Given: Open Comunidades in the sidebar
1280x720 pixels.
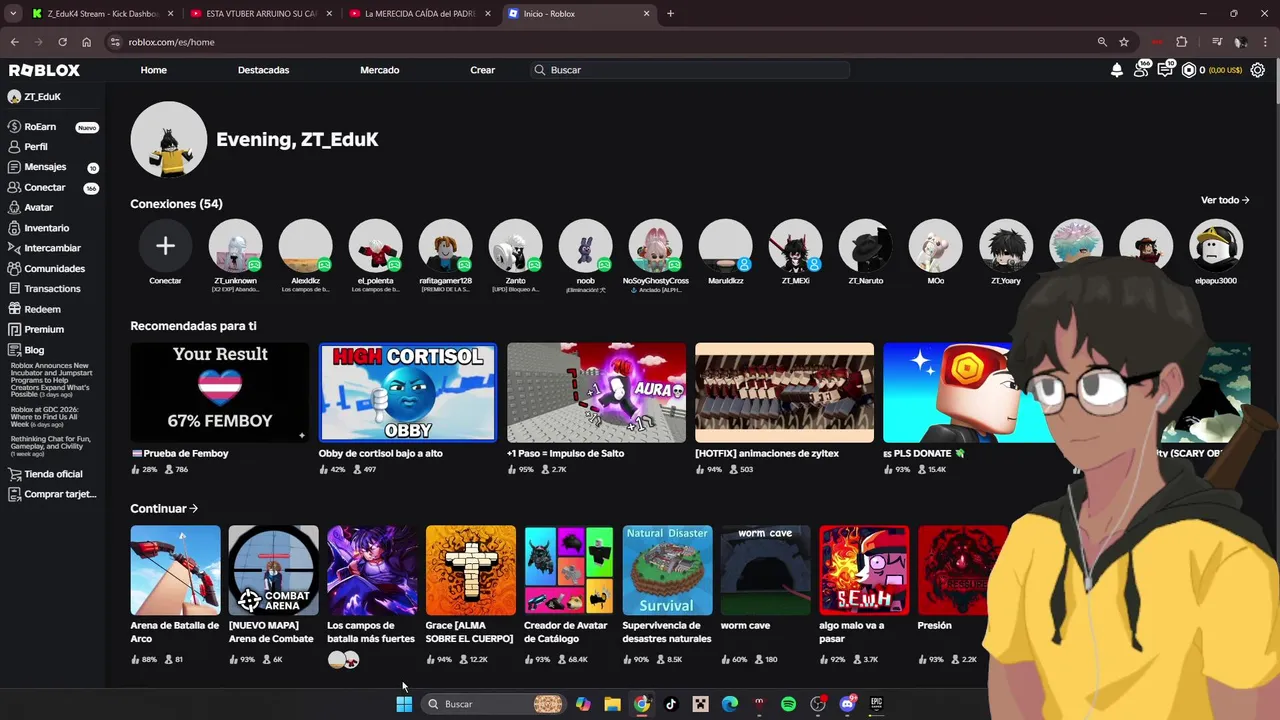Looking at the screenshot, I should [52, 269].
